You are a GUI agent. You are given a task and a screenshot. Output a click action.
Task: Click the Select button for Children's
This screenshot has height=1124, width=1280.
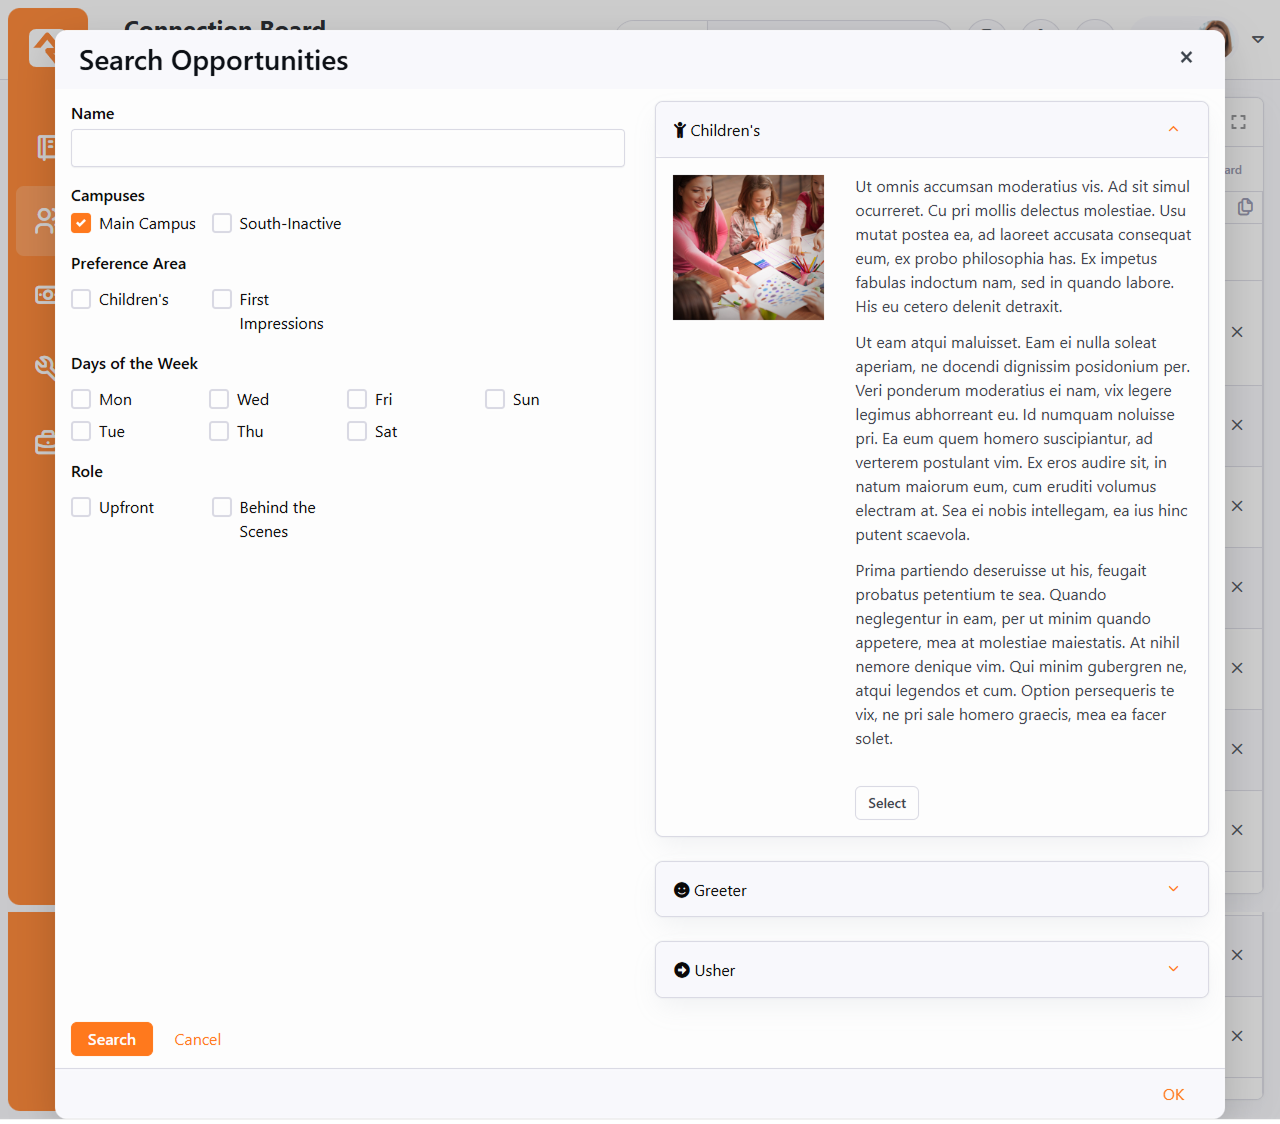[x=886, y=803]
